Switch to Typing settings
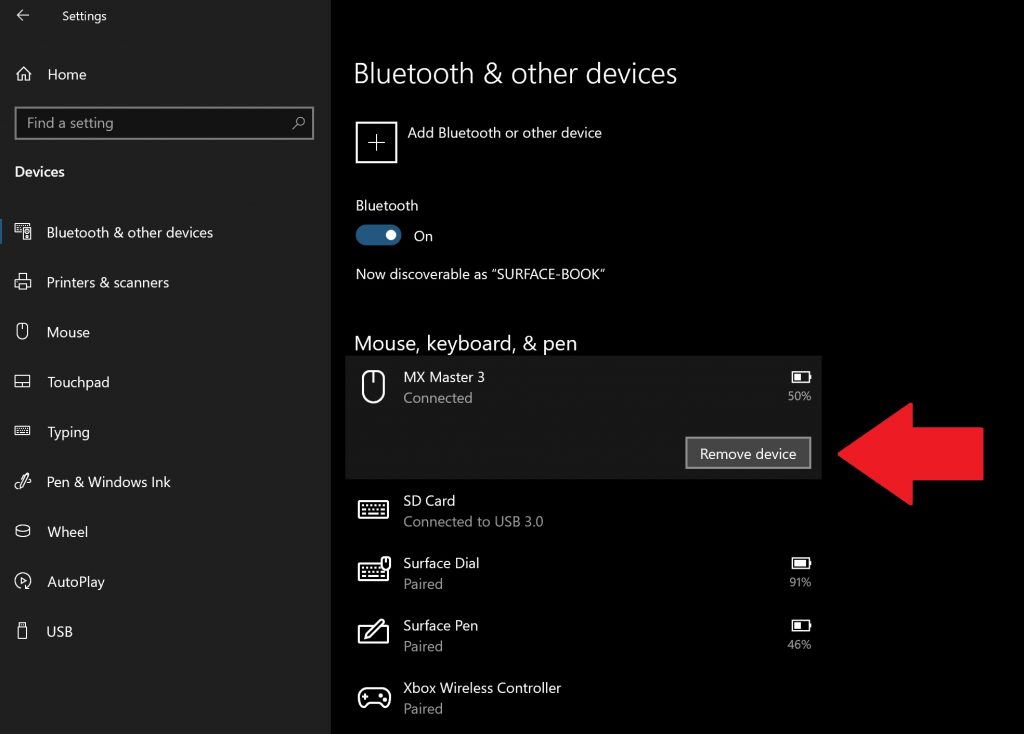The height and width of the screenshot is (734, 1024). click(69, 432)
